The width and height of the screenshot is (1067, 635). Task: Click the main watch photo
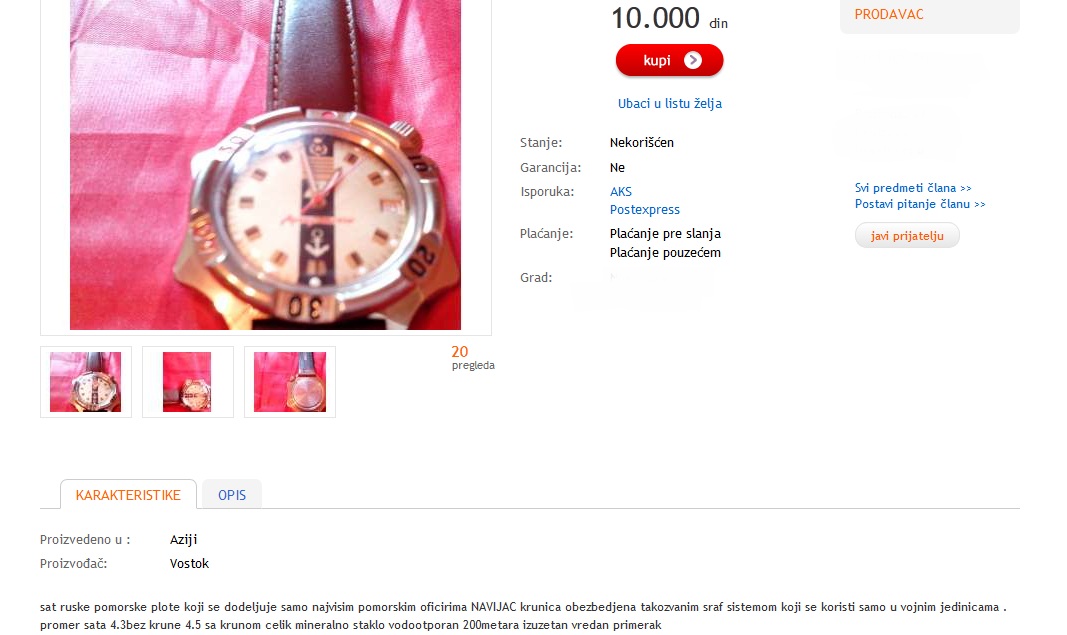coord(265,165)
